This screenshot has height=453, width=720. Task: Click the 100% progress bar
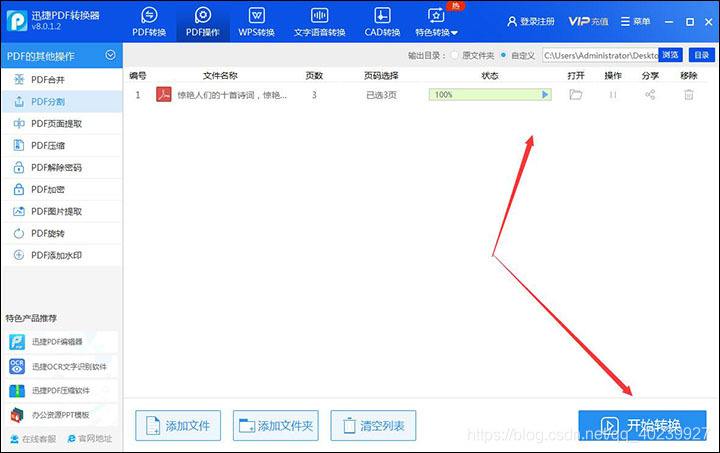point(489,95)
